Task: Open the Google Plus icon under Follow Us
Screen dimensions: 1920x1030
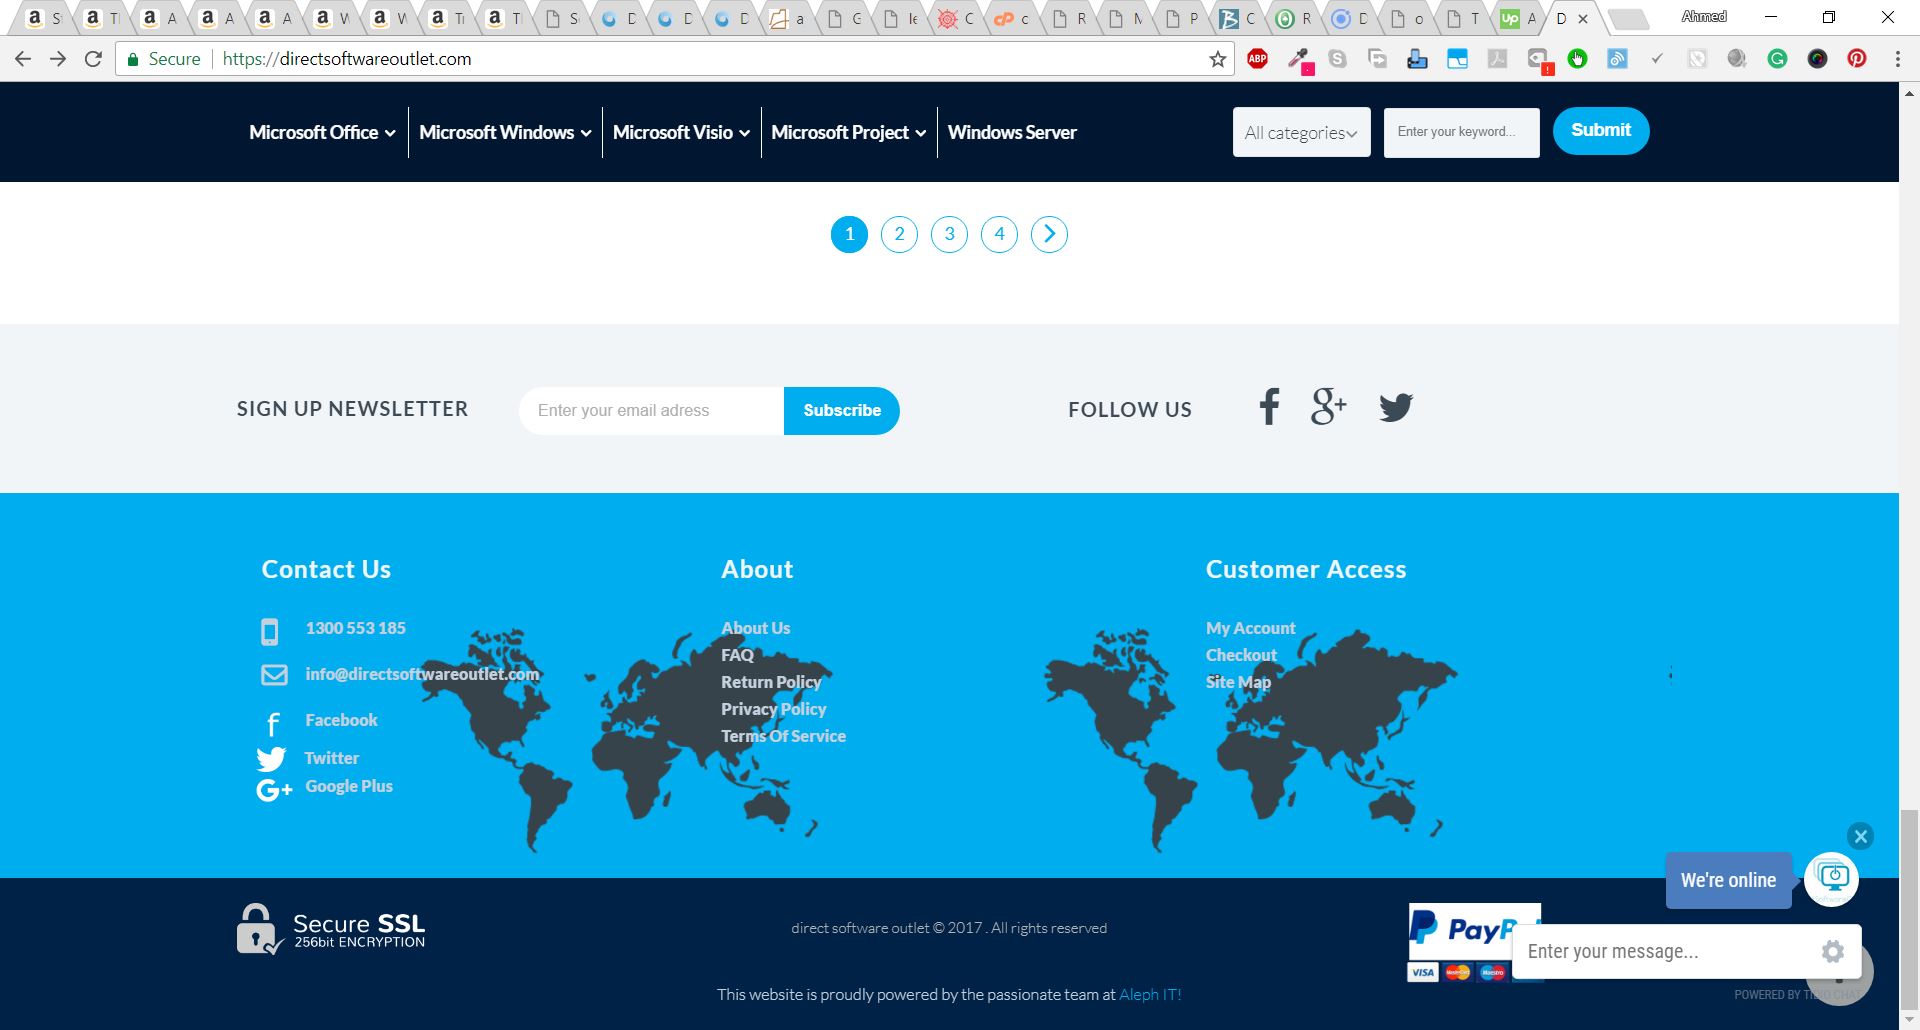Action: coord(1329,407)
